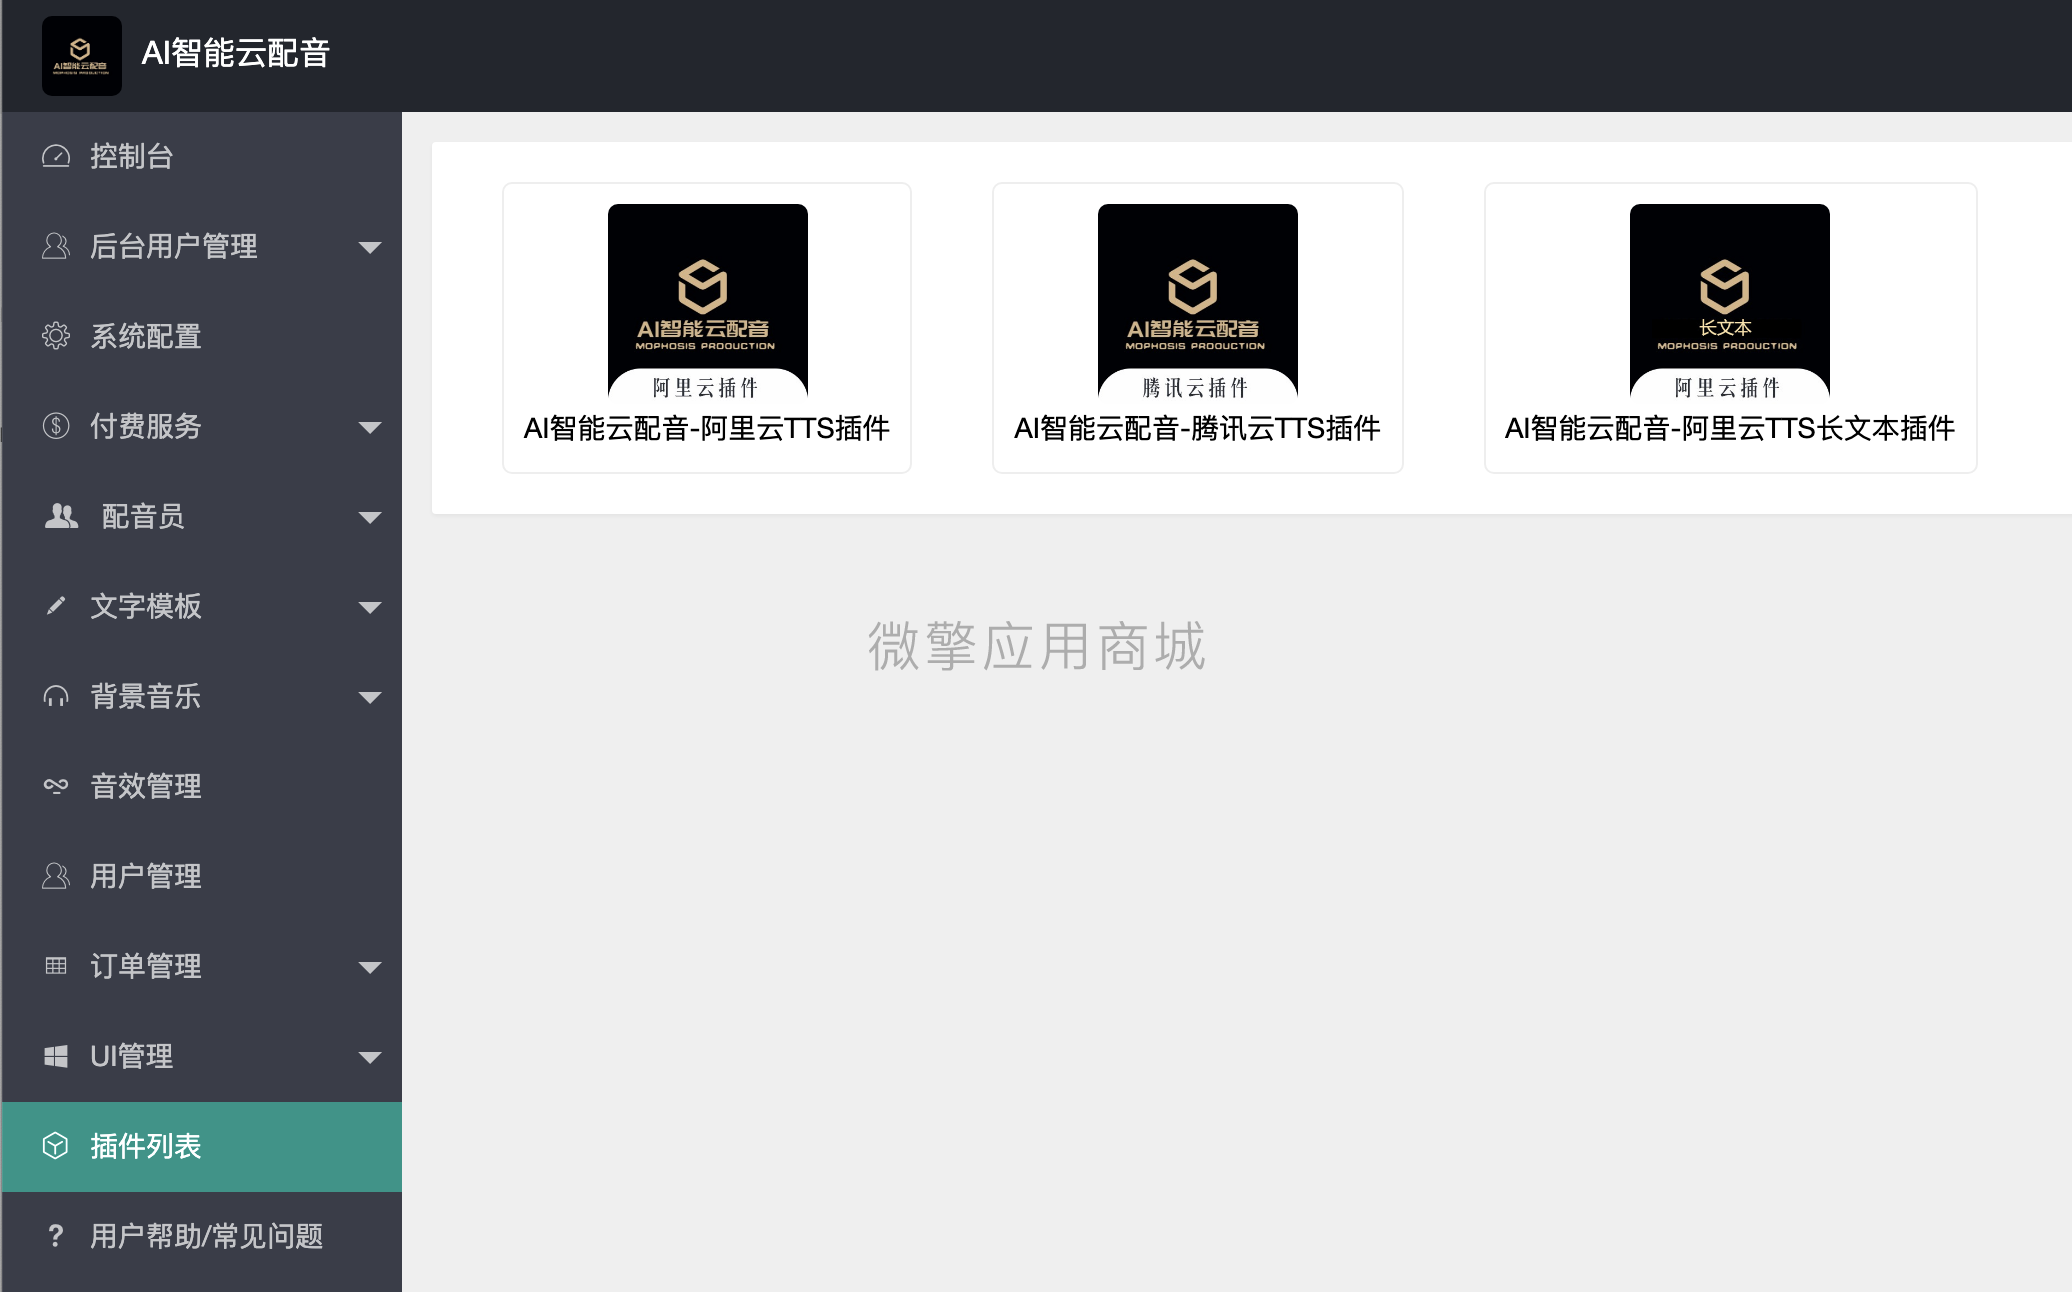Image resolution: width=2072 pixels, height=1292 pixels.
Task: Open 用户帮助/常见问题 menu item
Action: click(202, 1236)
